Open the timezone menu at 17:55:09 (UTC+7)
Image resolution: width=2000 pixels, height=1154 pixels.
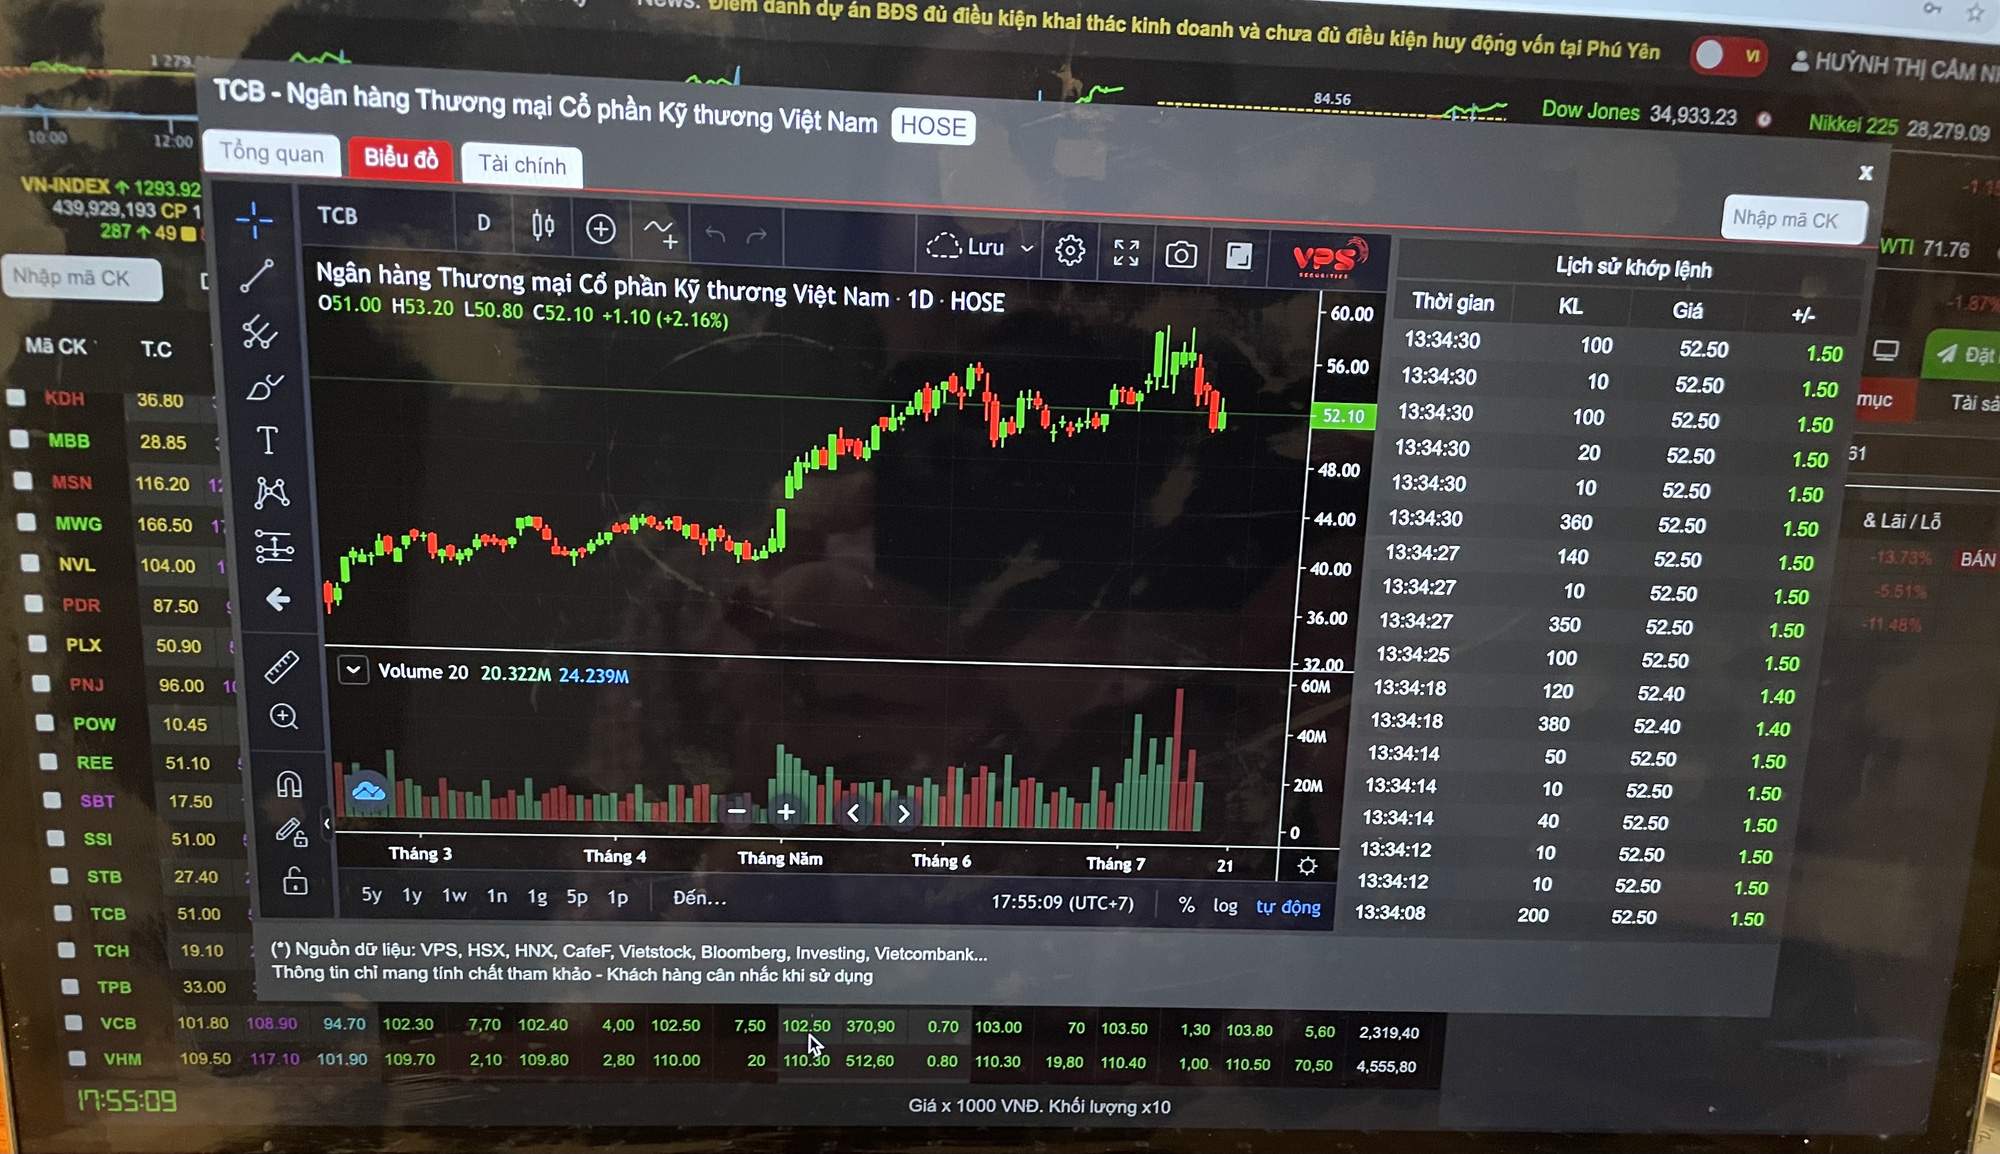pos(1062,903)
